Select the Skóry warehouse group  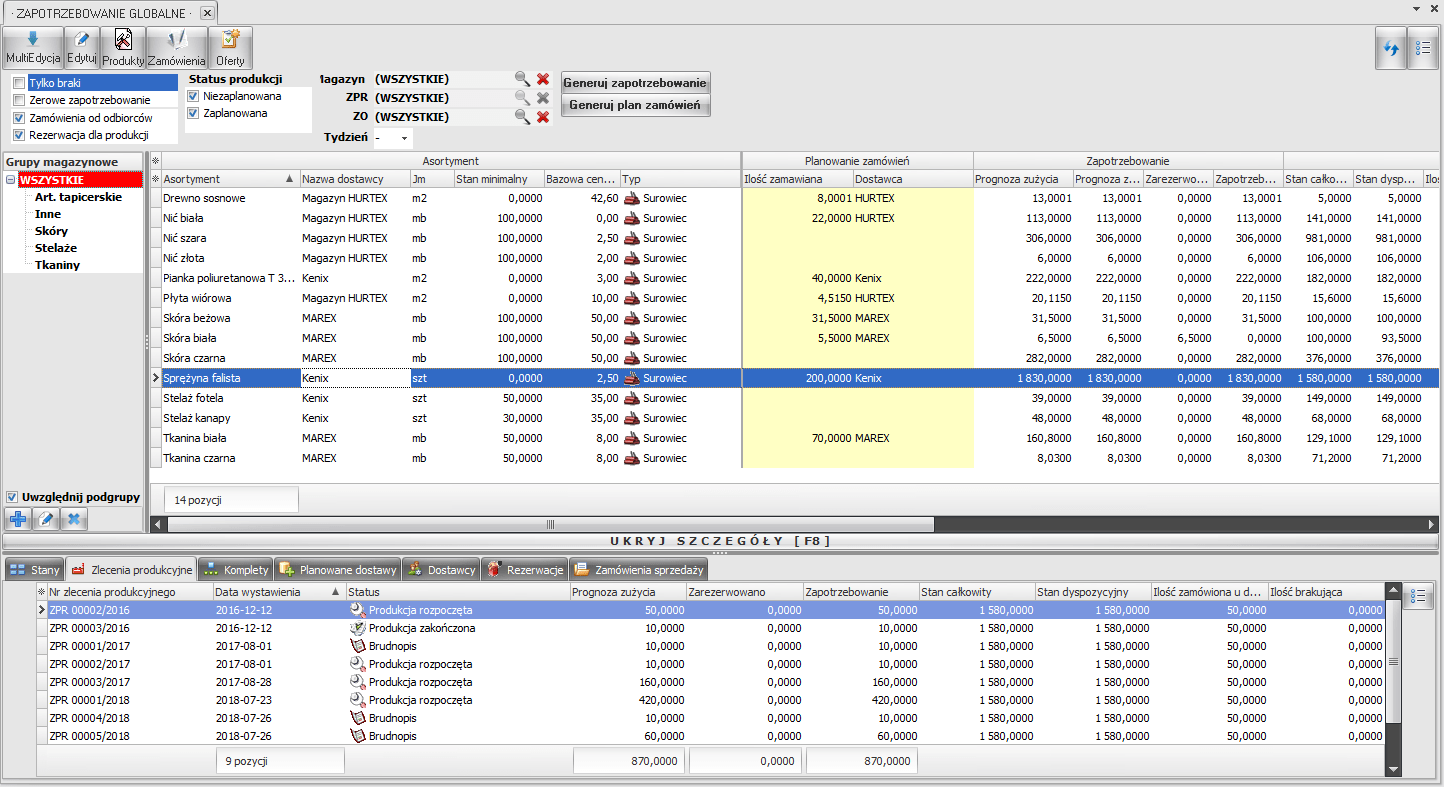[x=50, y=231]
